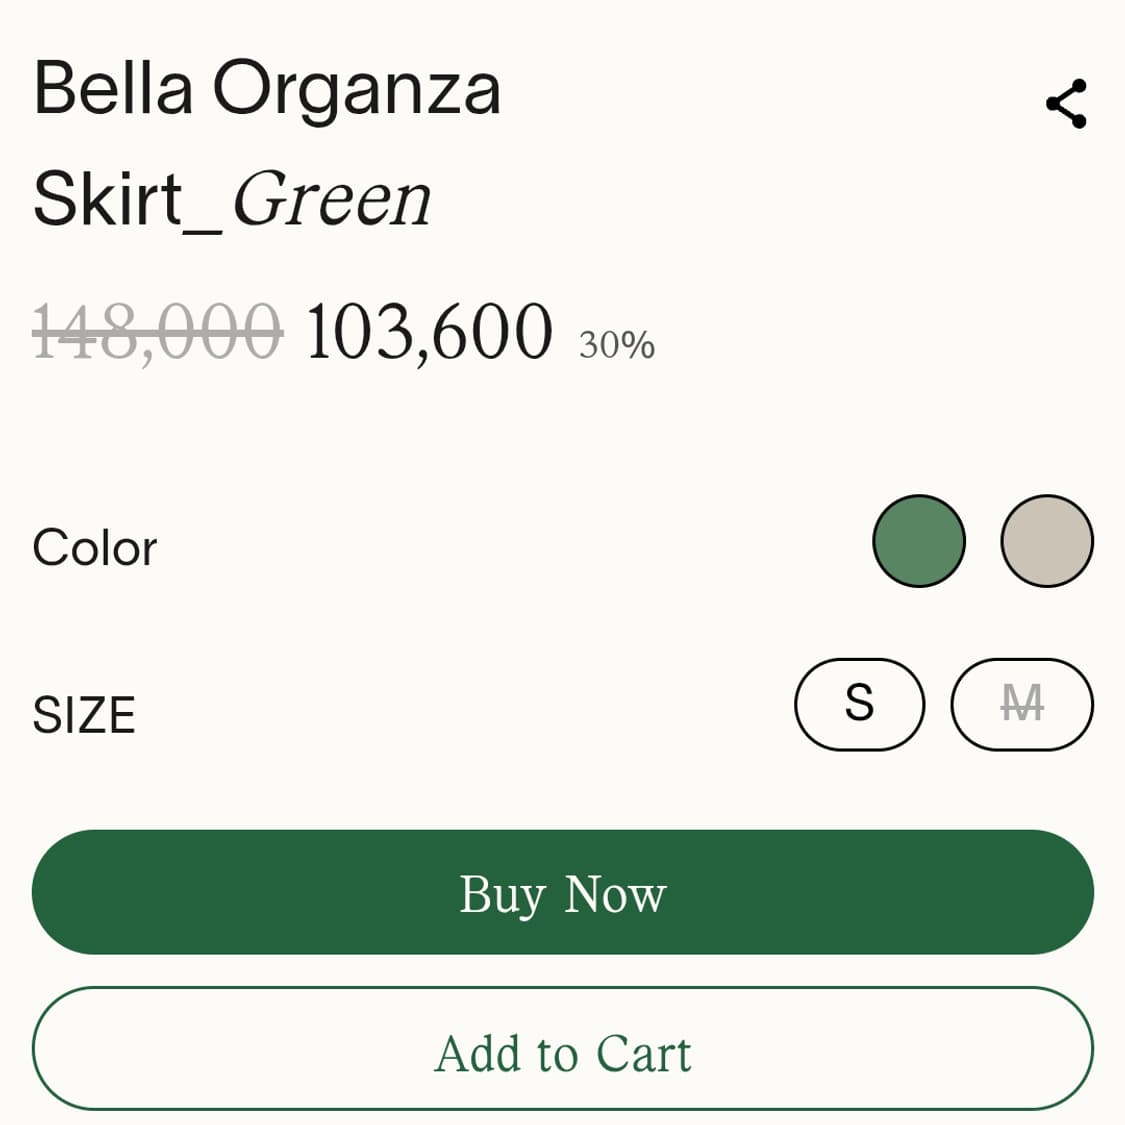Image resolution: width=1125 pixels, height=1125 pixels.
Task: Choose the beige color swatch
Action: (1046, 541)
